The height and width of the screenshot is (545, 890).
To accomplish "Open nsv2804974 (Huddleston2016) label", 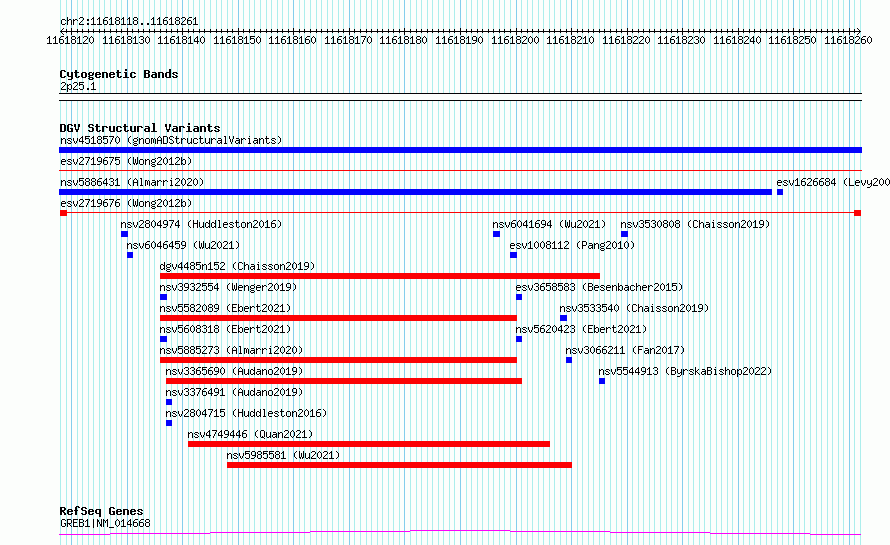I will 201,224.
